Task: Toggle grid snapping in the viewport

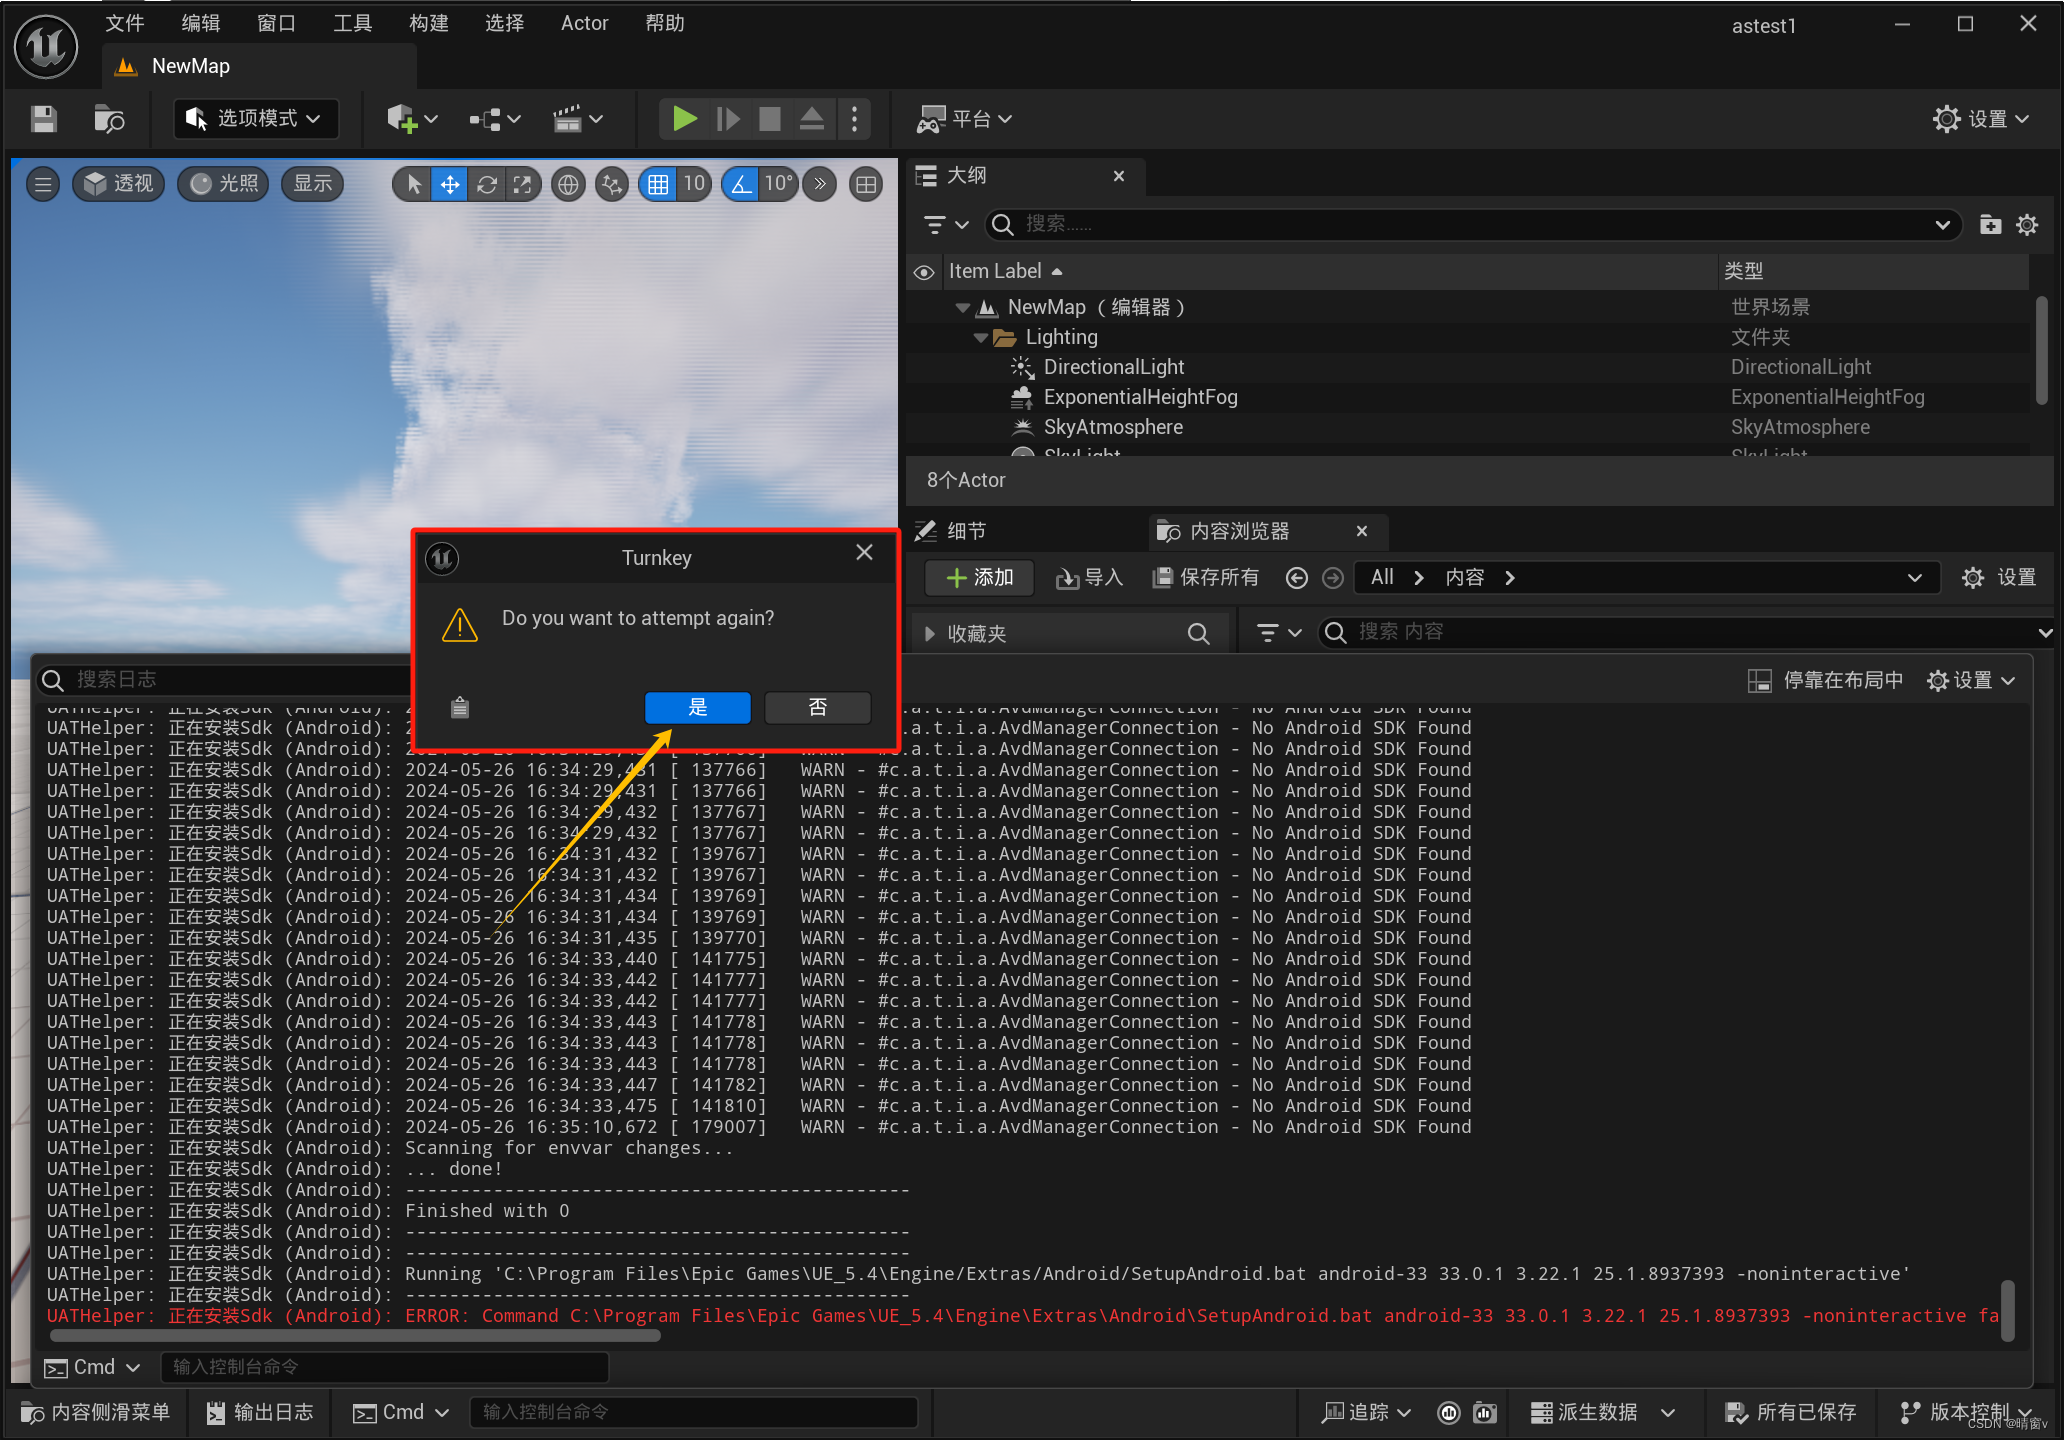Action: coord(658,184)
